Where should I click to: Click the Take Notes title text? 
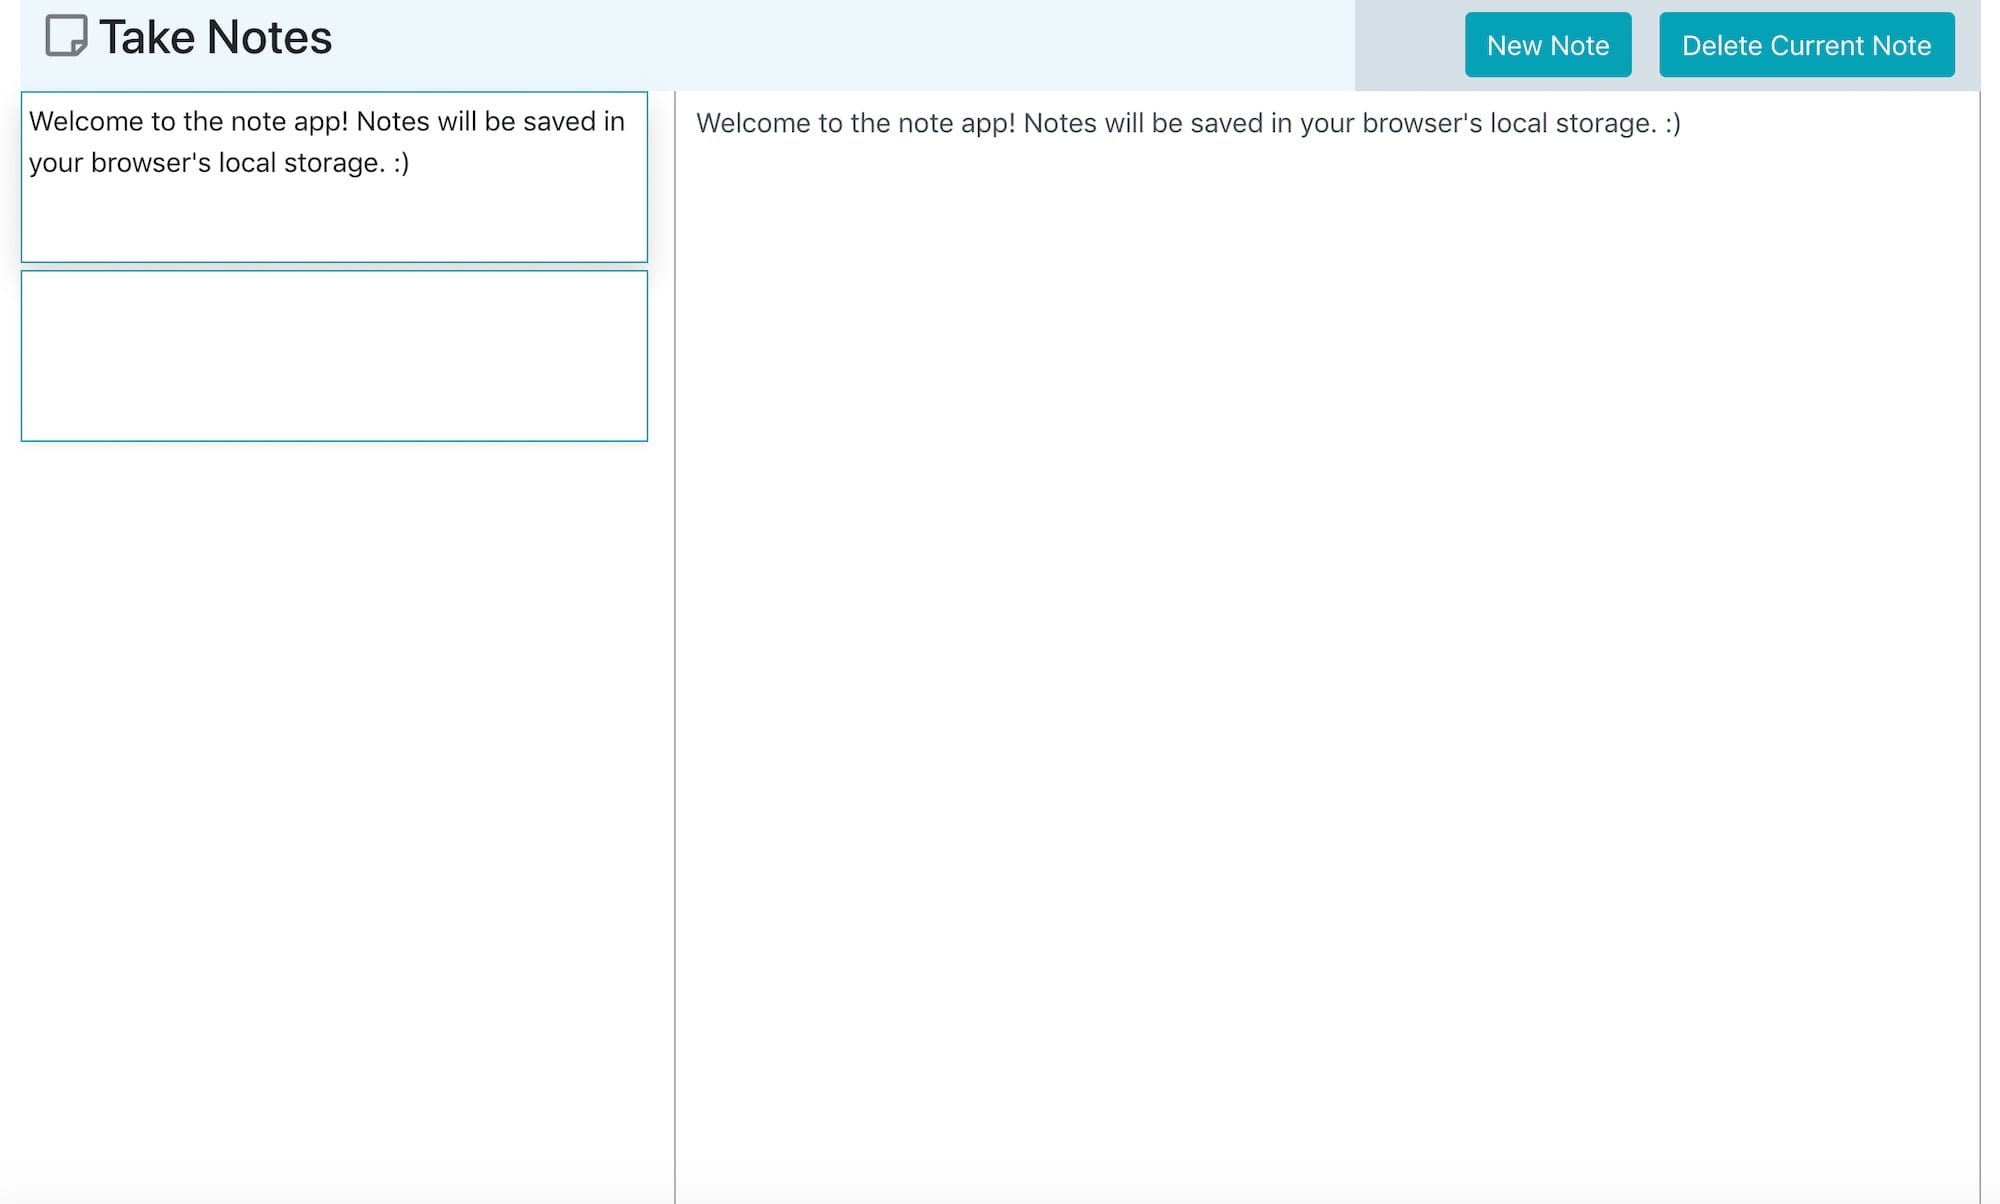pyautogui.click(x=215, y=38)
